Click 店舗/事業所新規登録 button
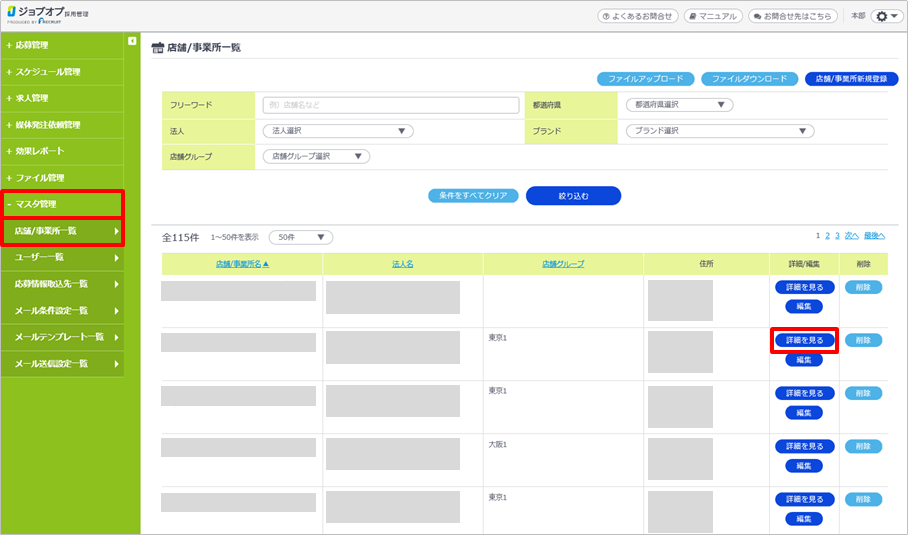 click(850, 79)
